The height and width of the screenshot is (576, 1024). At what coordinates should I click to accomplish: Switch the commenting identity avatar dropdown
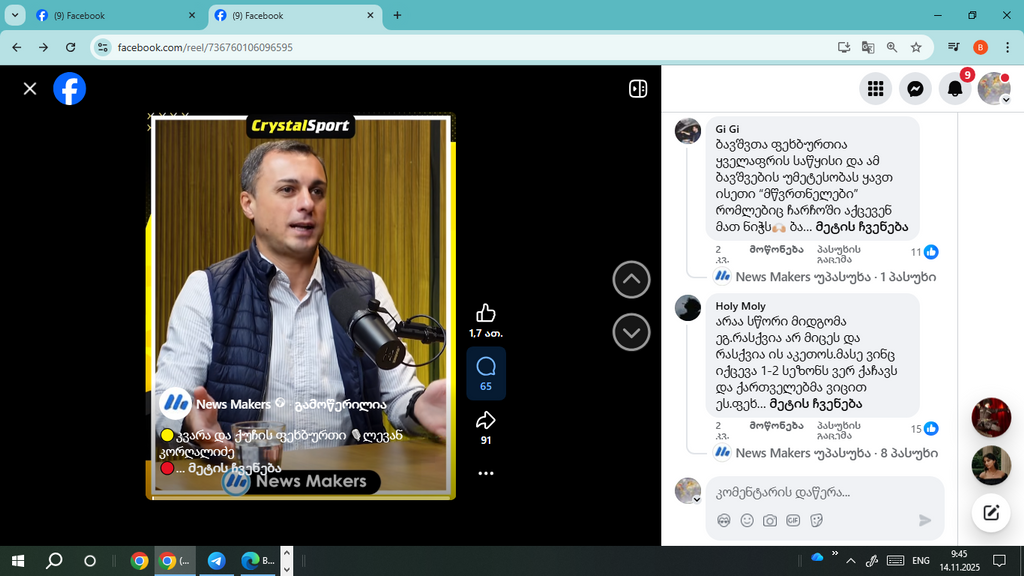[x=688, y=491]
